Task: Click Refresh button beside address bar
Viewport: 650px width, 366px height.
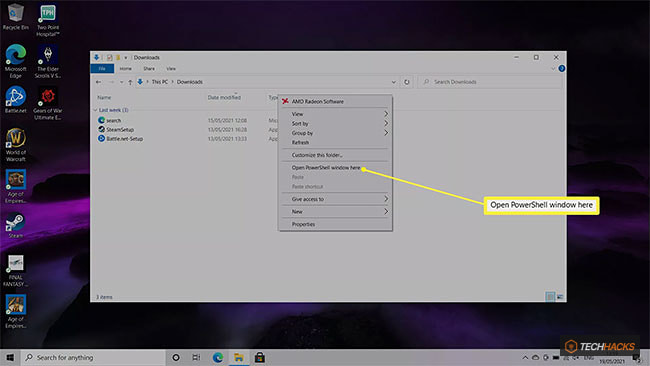Action: click(x=407, y=82)
